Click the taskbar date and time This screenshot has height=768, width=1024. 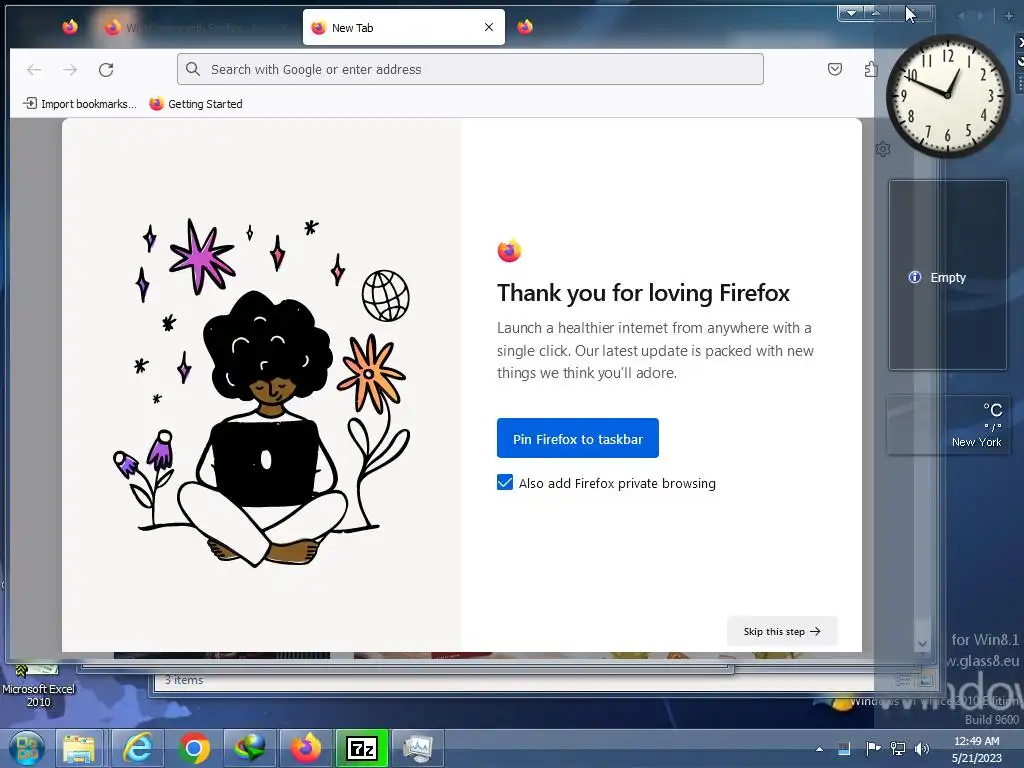pyautogui.click(x=976, y=749)
